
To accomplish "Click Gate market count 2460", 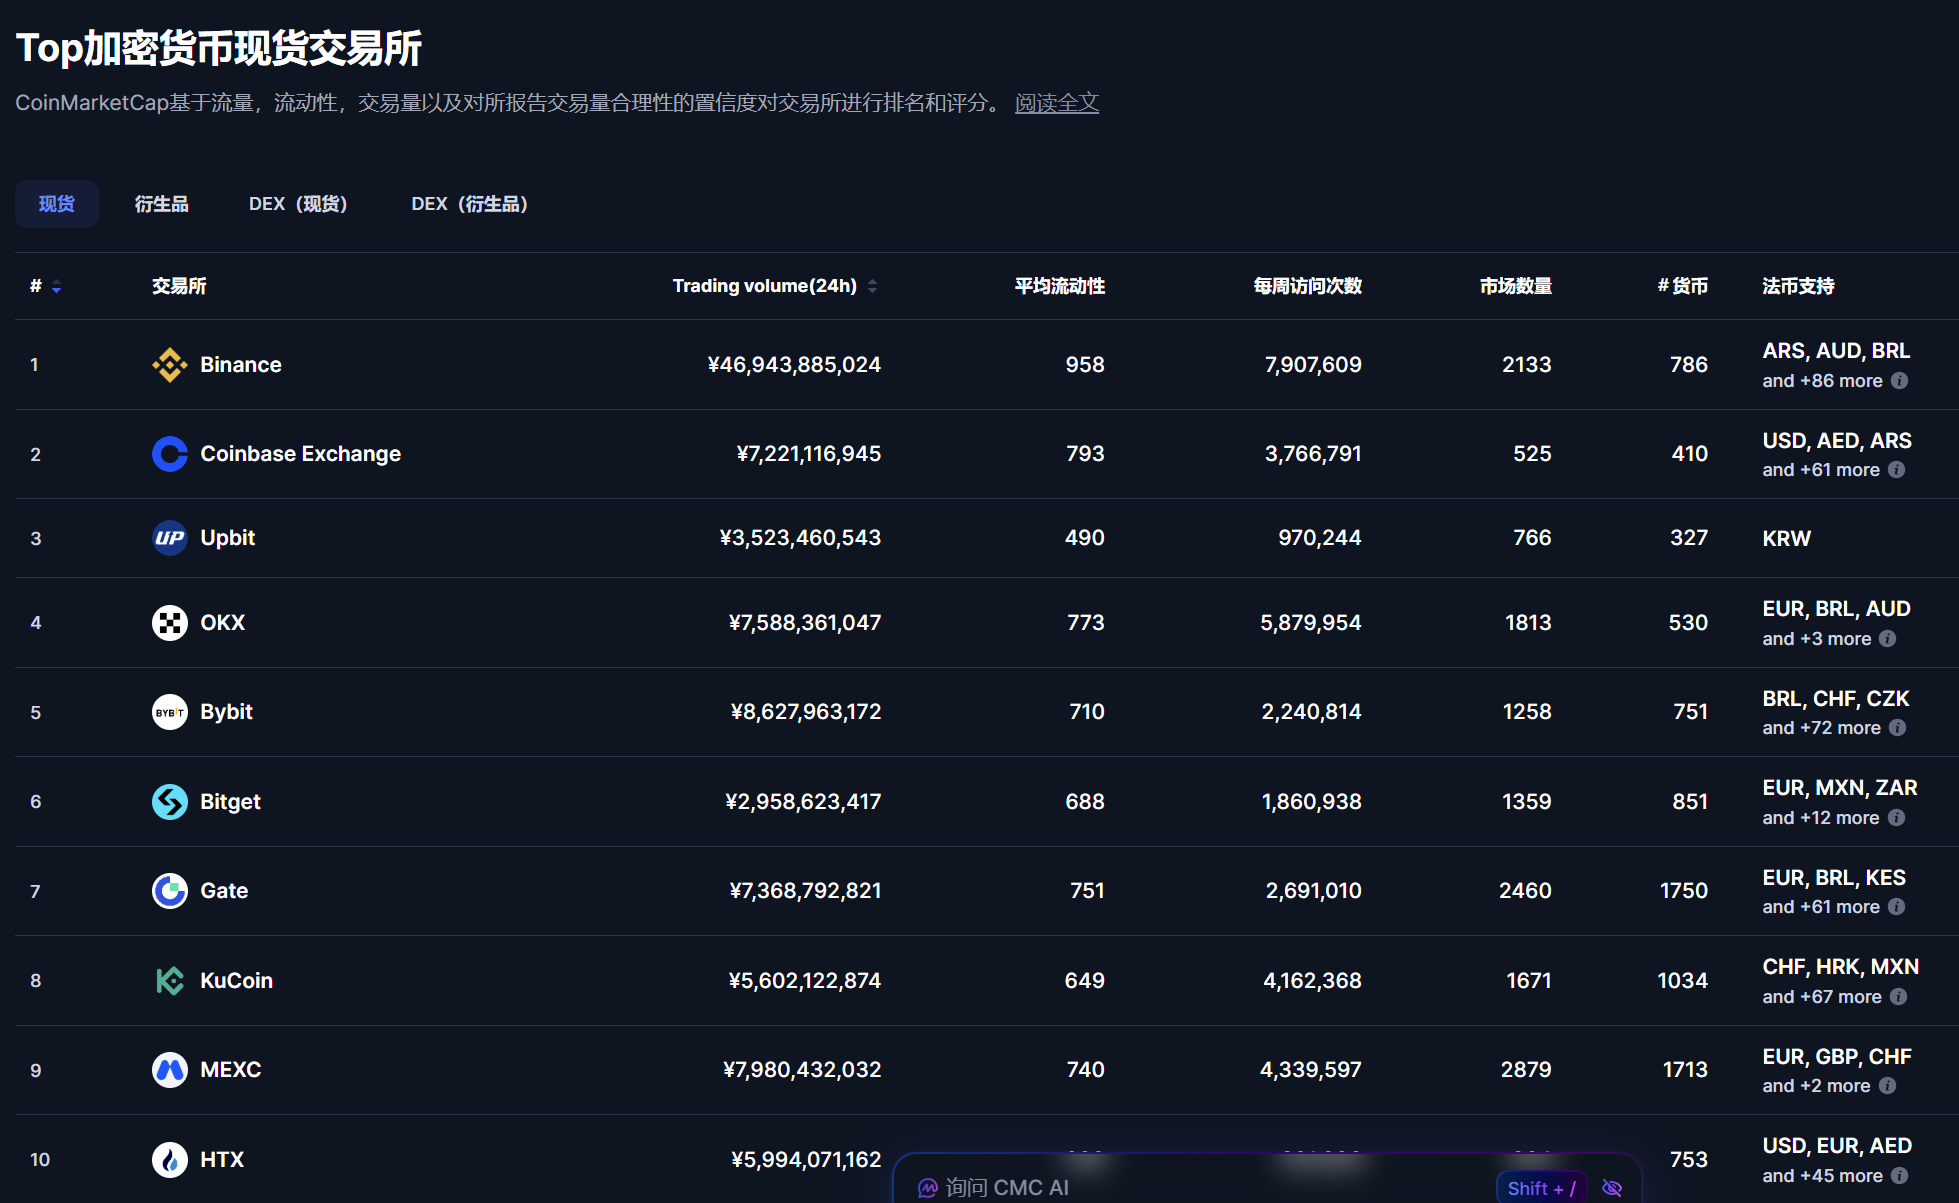I will [x=1526, y=891].
